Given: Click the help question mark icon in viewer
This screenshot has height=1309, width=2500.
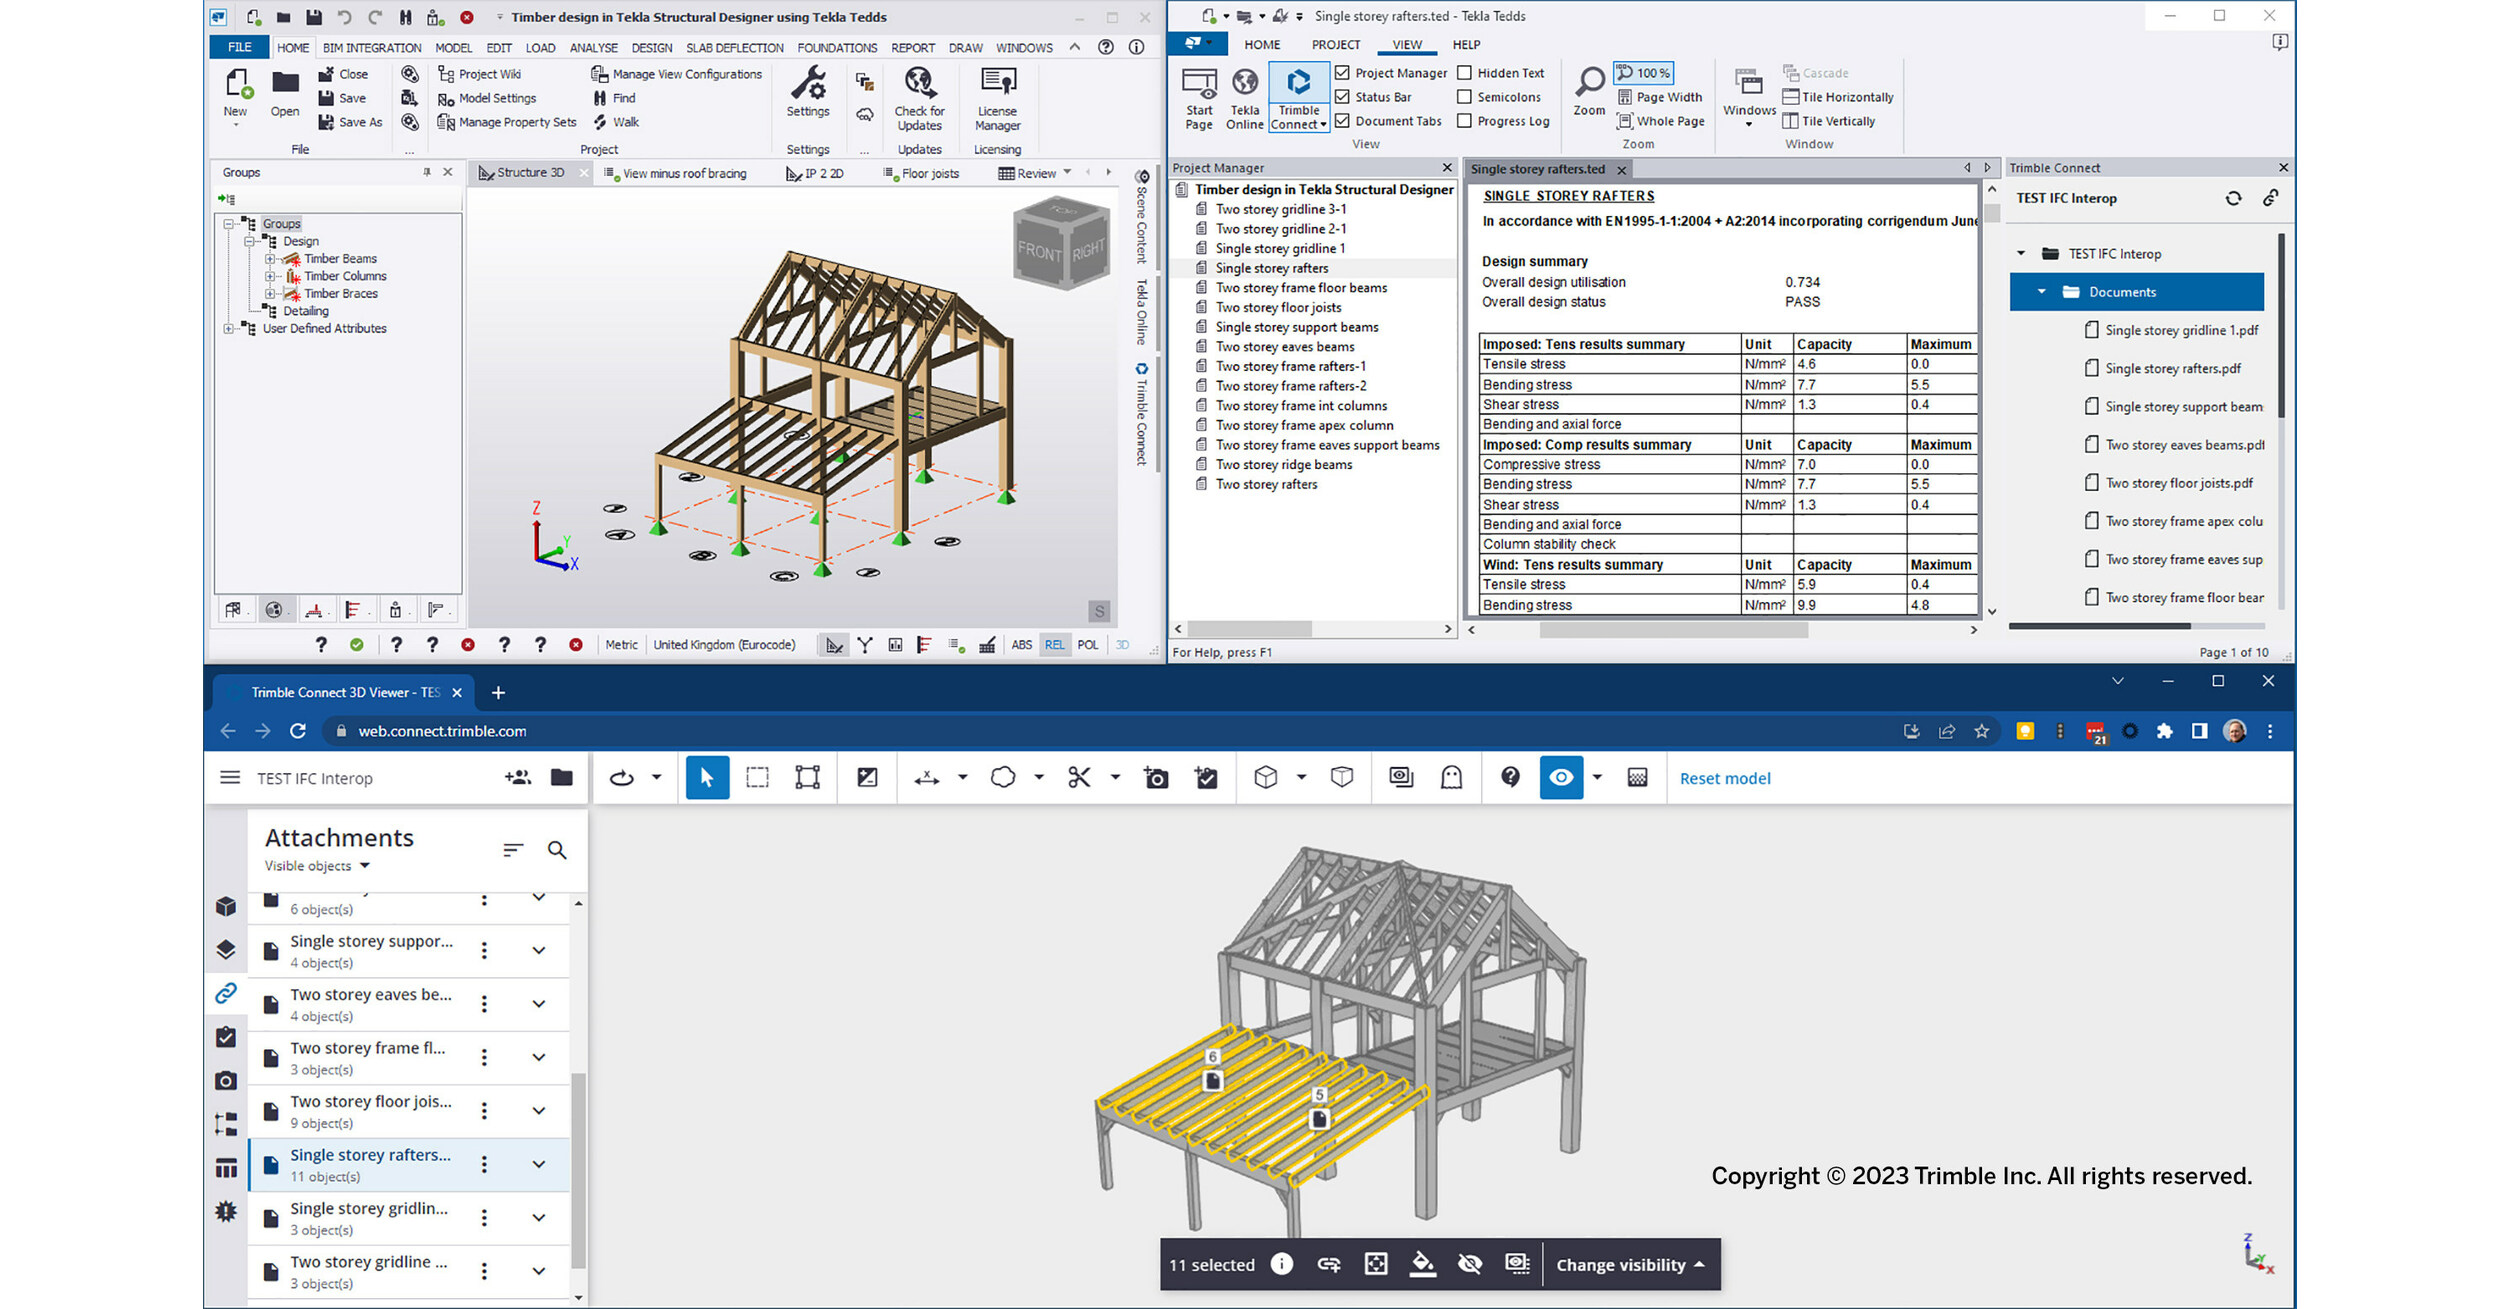Looking at the screenshot, I should pos(1510,777).
